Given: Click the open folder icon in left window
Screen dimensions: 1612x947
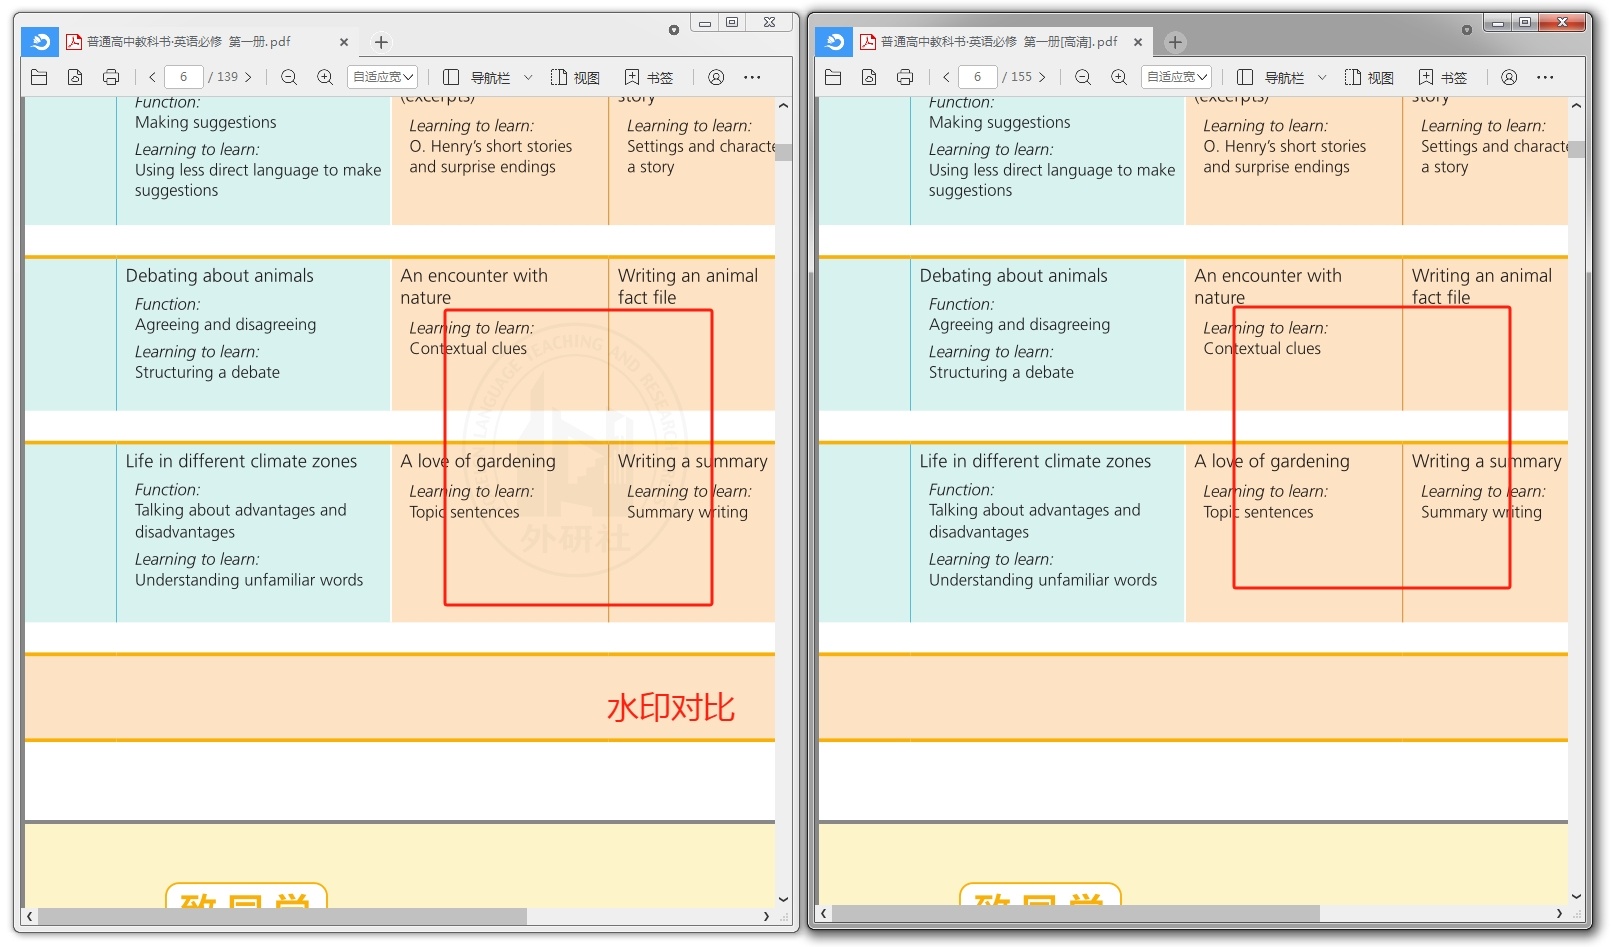Looking at the screenshot, I should [x=39, y=77].
